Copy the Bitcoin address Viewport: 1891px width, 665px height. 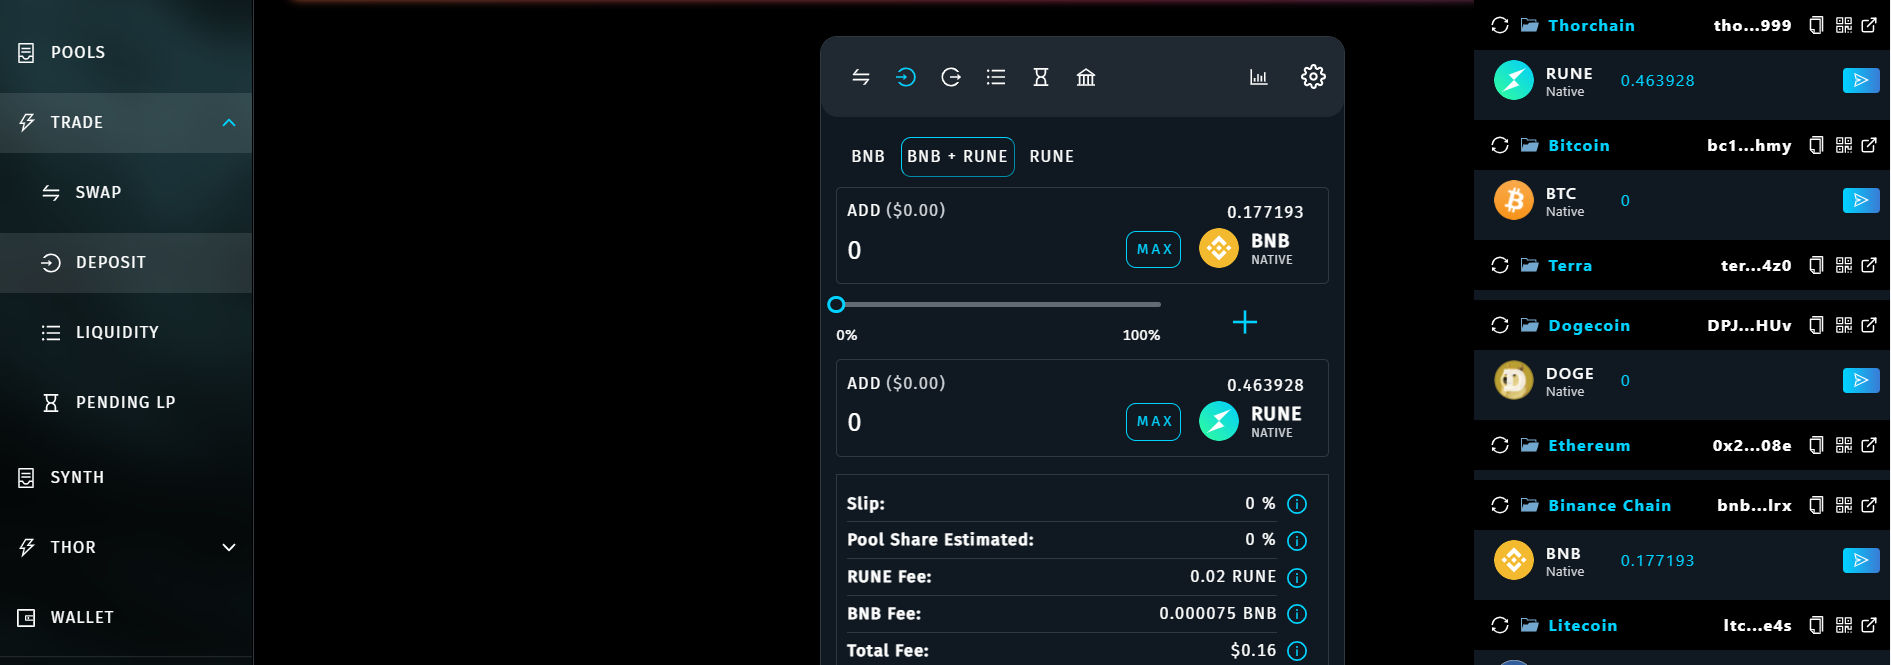pyautogui.click(x=1817, y=145)
